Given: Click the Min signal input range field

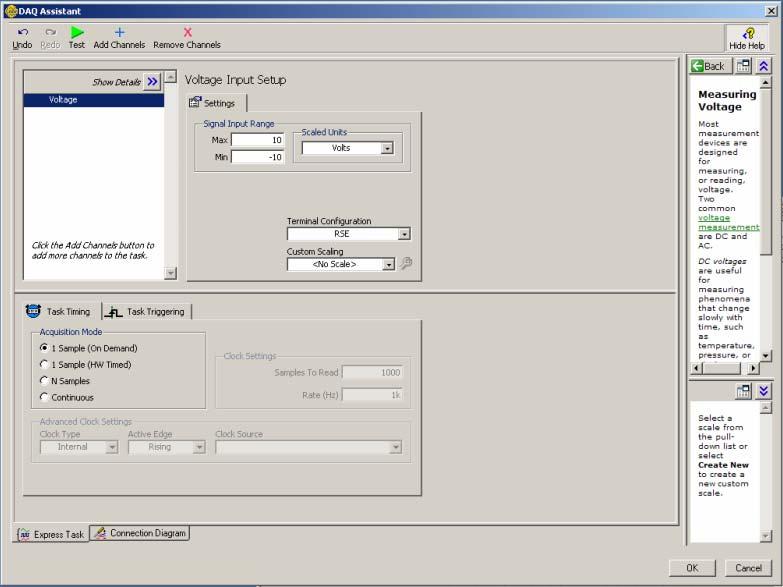Looking at the screenshot, I should 258,157.
